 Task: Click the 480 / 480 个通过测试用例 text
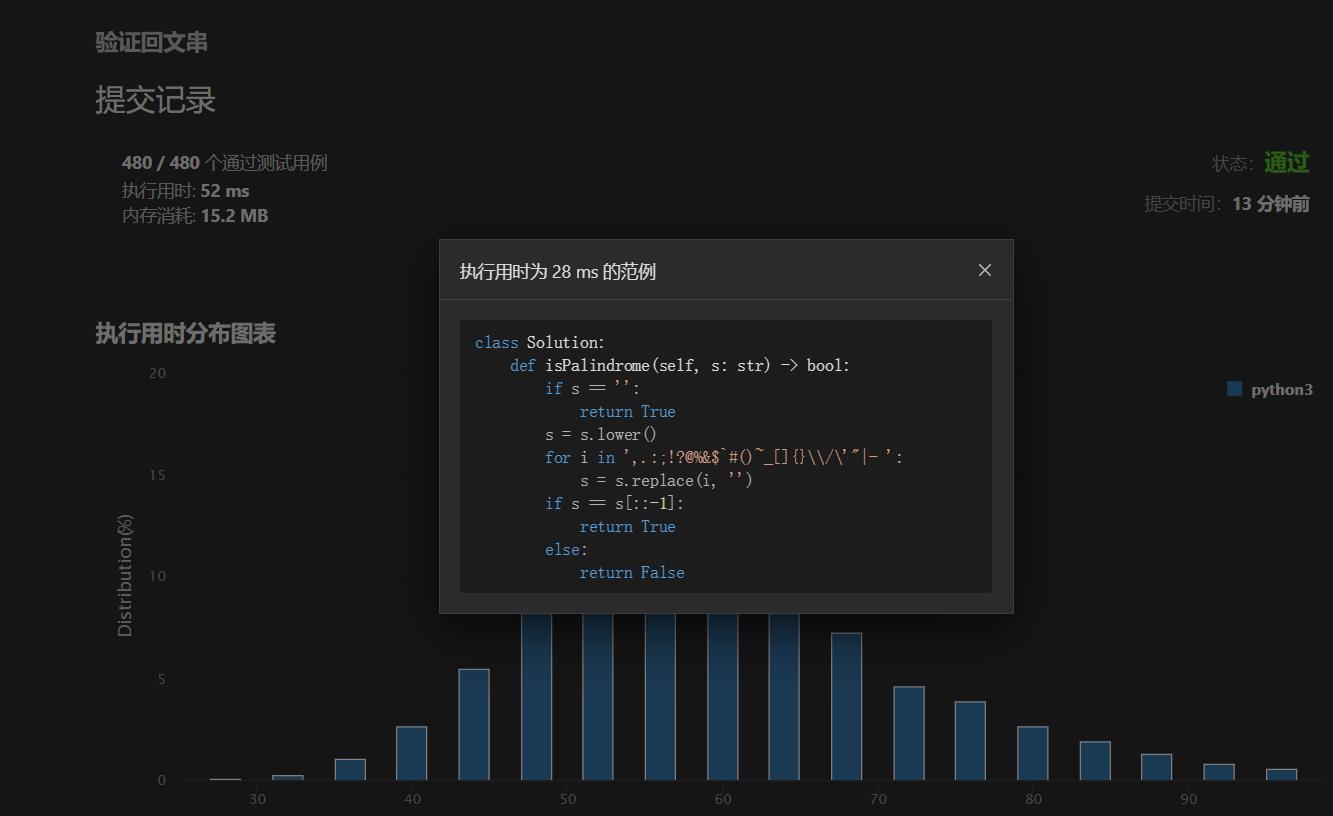pos(224,163)
